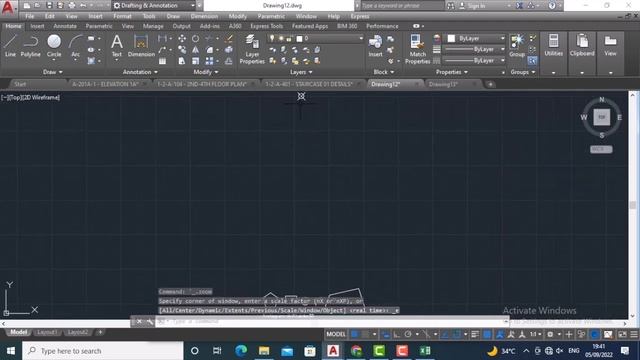Expand the Layers panel
This screenshot has height=360, width=640.
pyautogui.click(x=301, y=72)
